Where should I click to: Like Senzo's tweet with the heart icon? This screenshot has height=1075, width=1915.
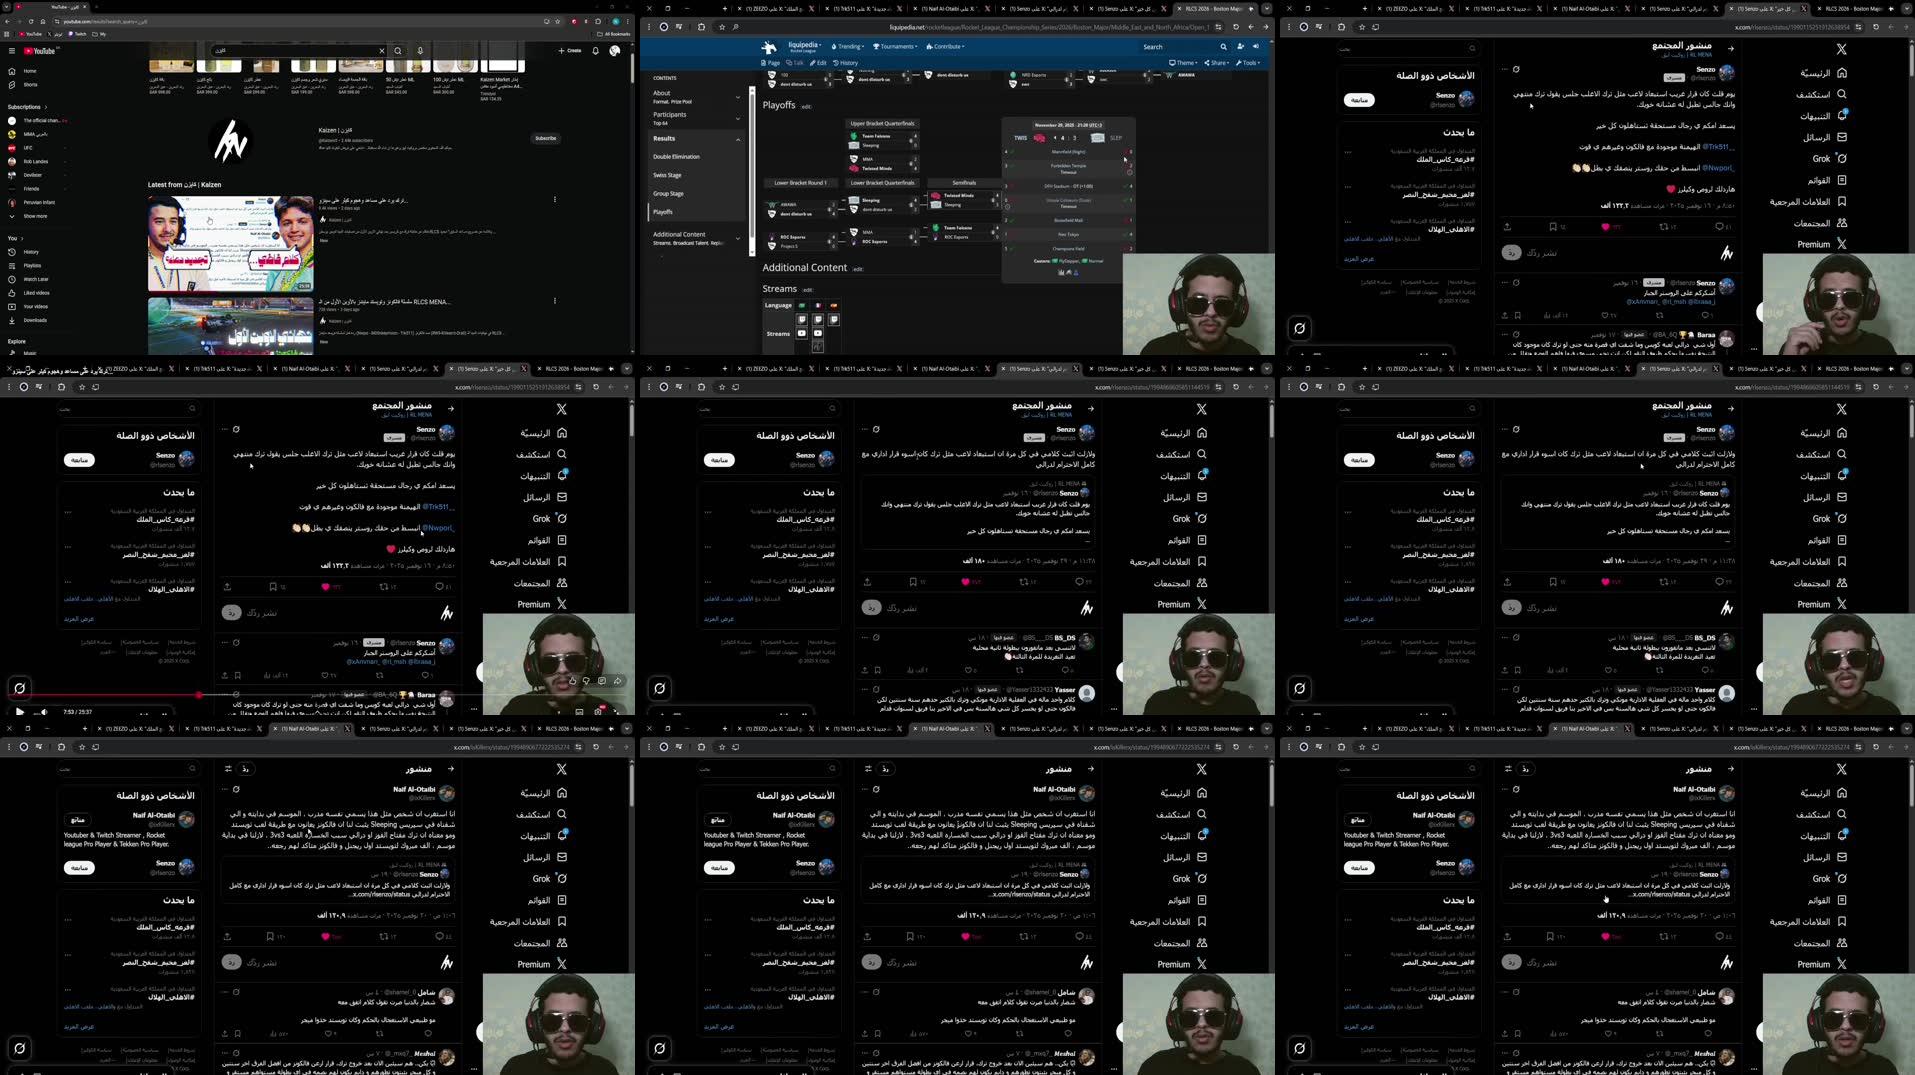pos(1606,227)
